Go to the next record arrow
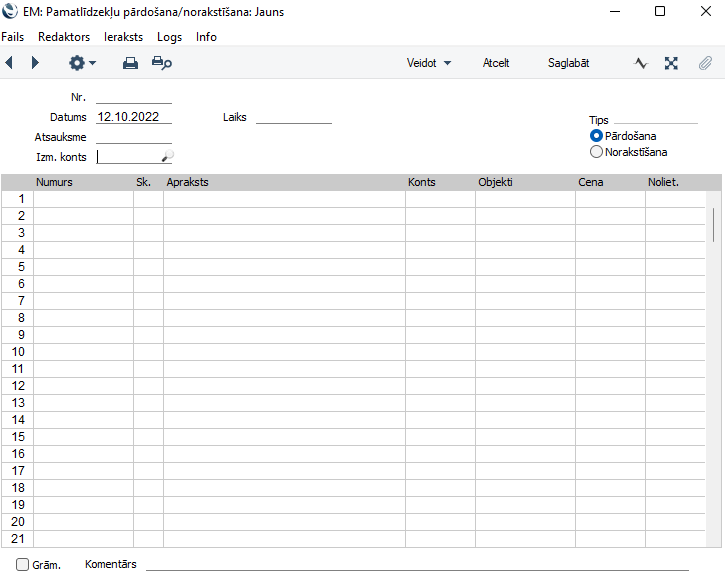This screenshot has width=725, height=574. coord(35,63)
